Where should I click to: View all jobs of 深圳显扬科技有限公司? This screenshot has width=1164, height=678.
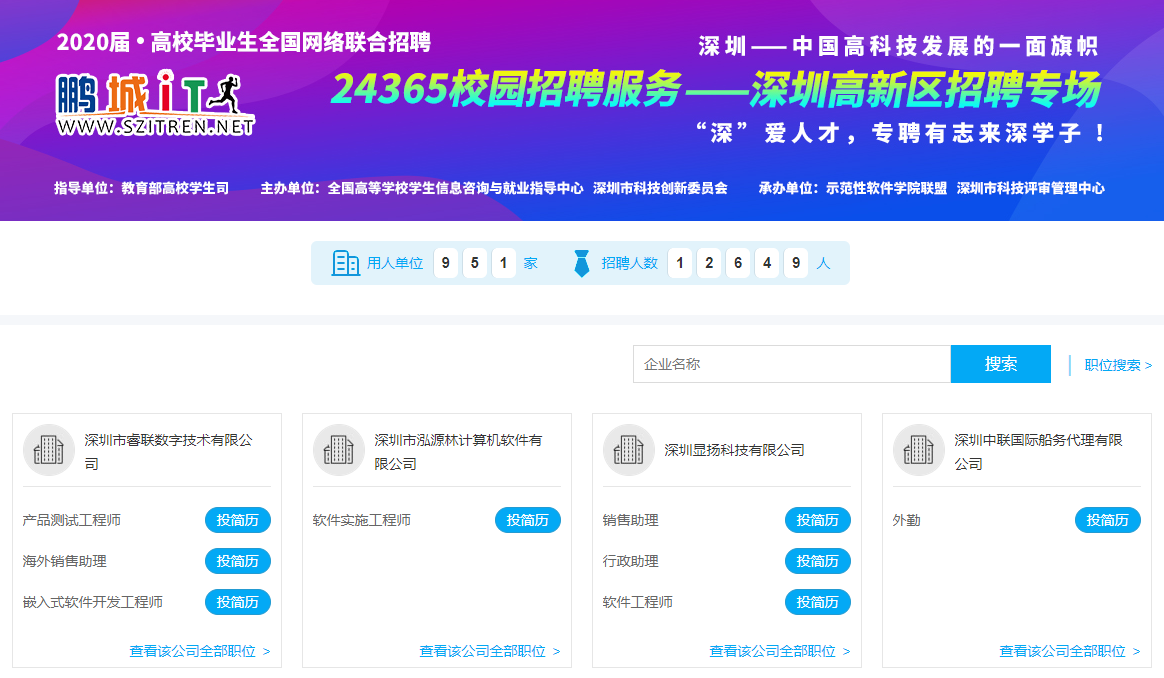[x=779, y=651]
